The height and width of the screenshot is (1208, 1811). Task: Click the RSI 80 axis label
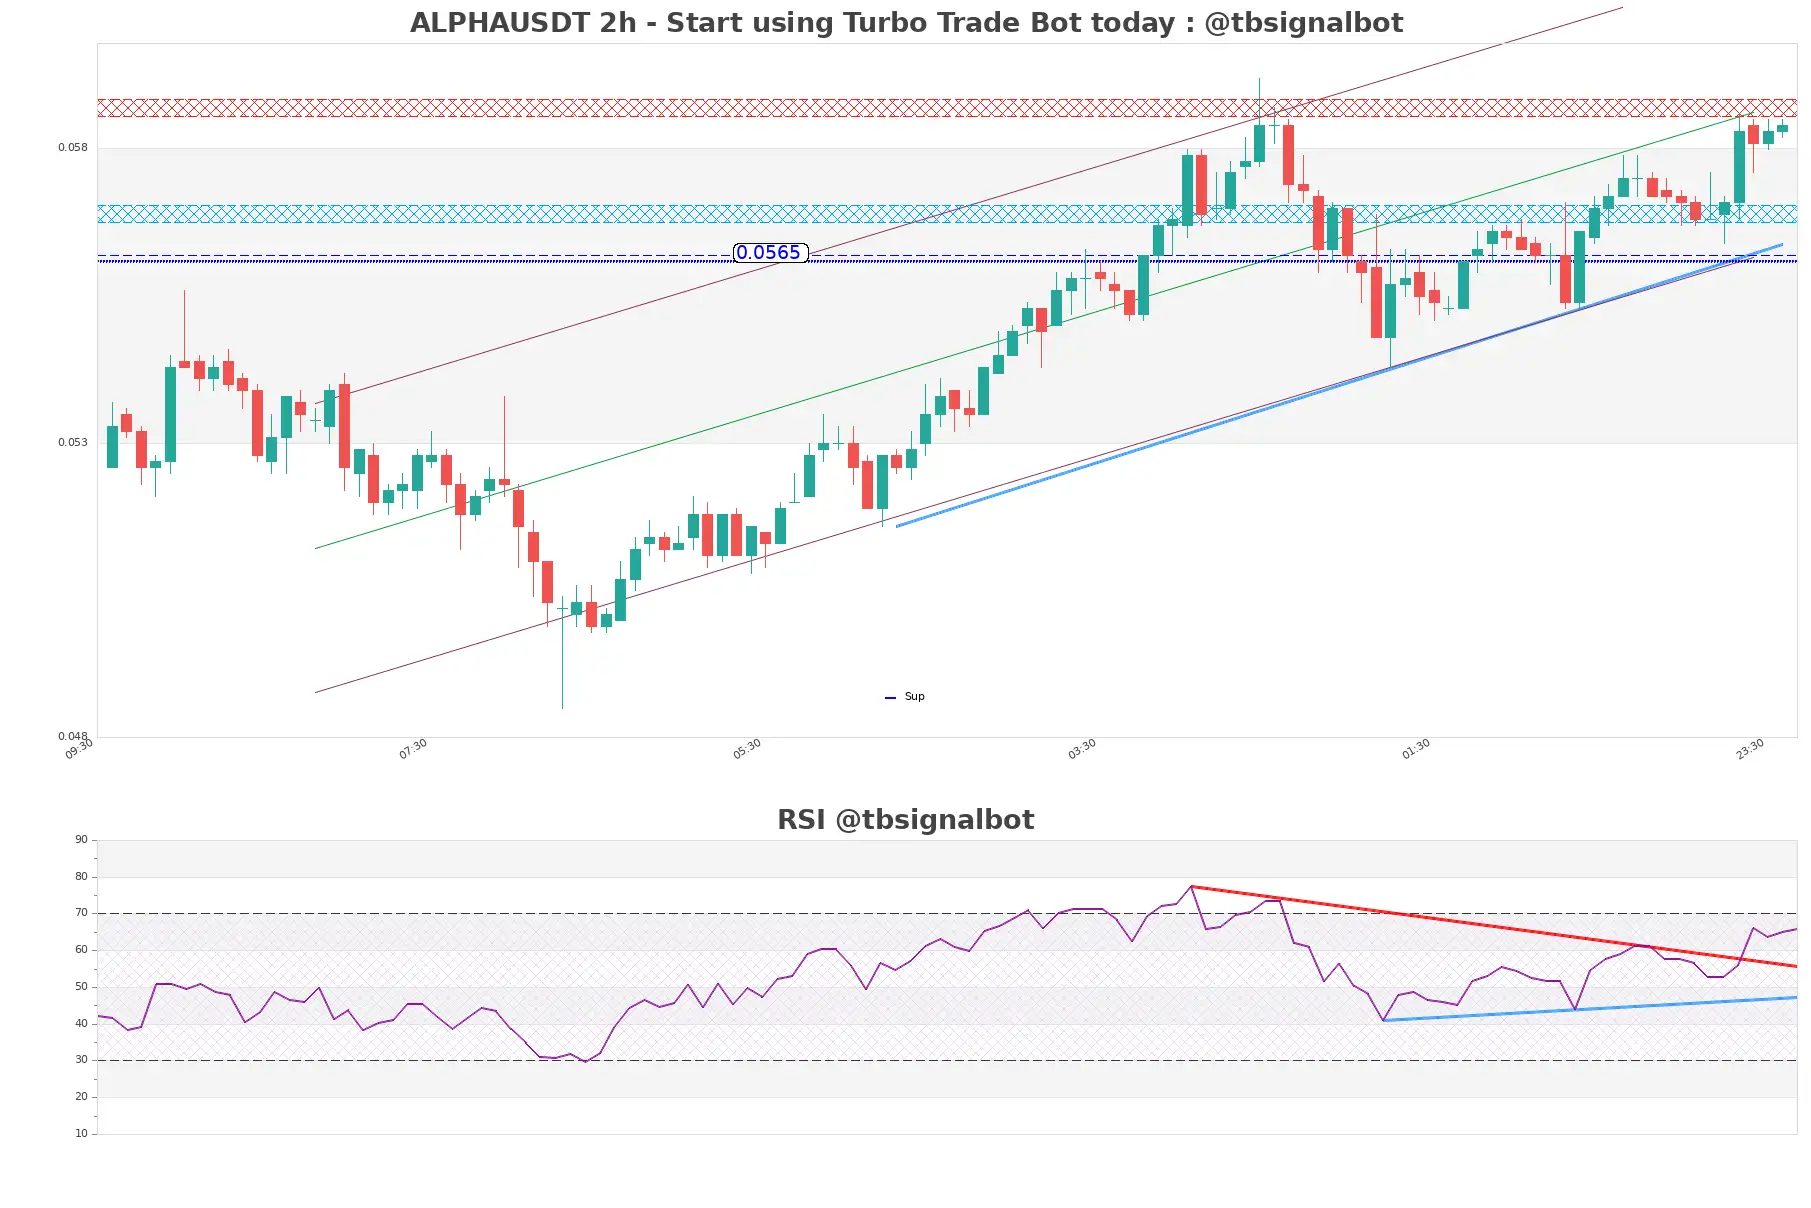click(81, 877)
